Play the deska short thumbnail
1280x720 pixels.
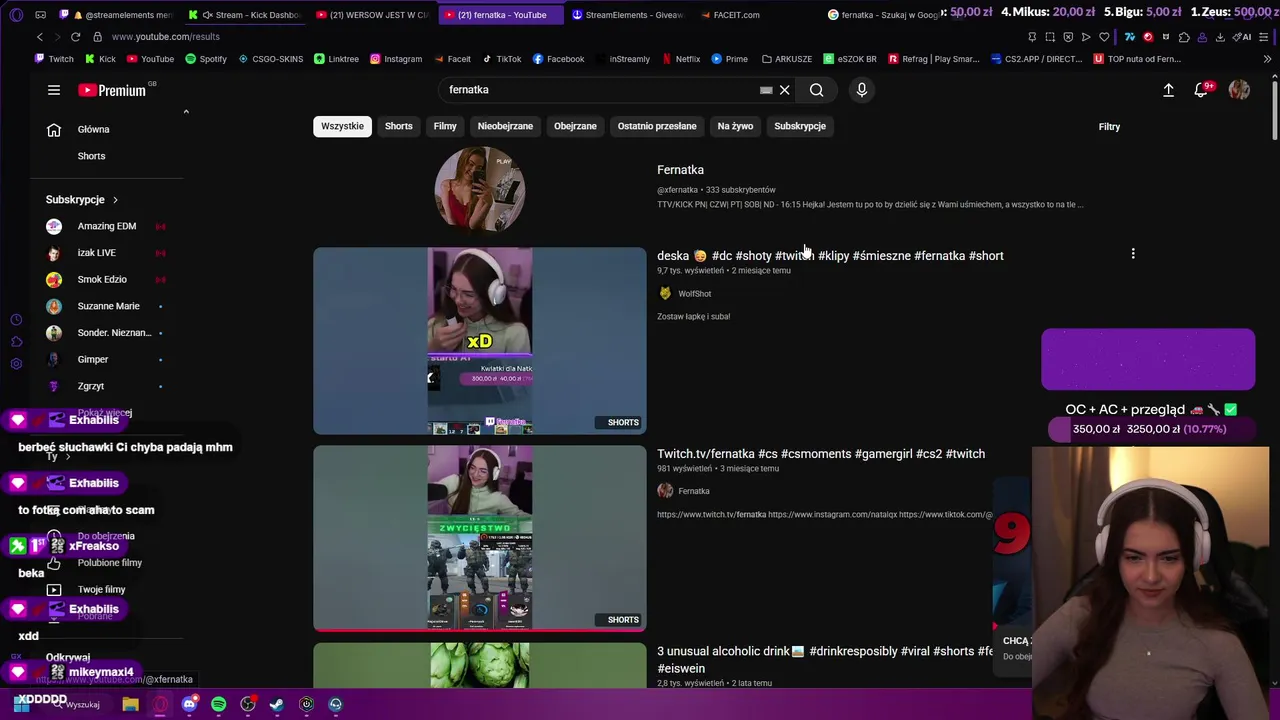[x=480, y=341]
